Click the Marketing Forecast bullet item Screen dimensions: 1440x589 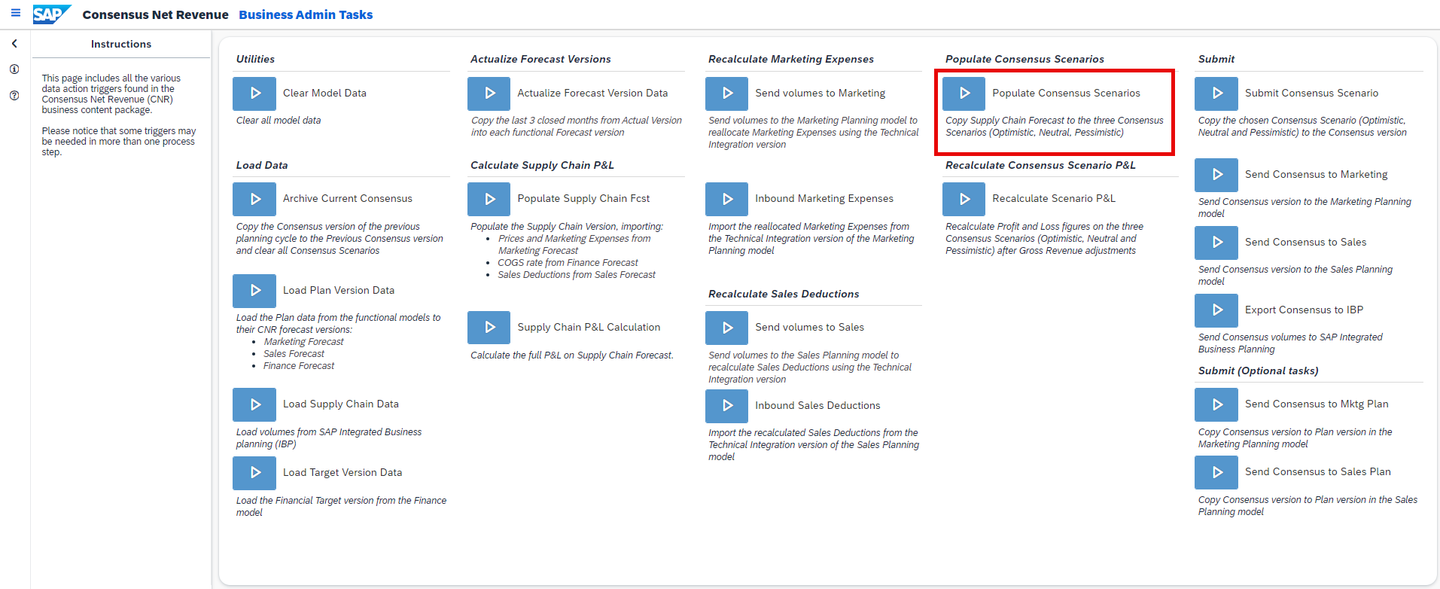point(304,342)
